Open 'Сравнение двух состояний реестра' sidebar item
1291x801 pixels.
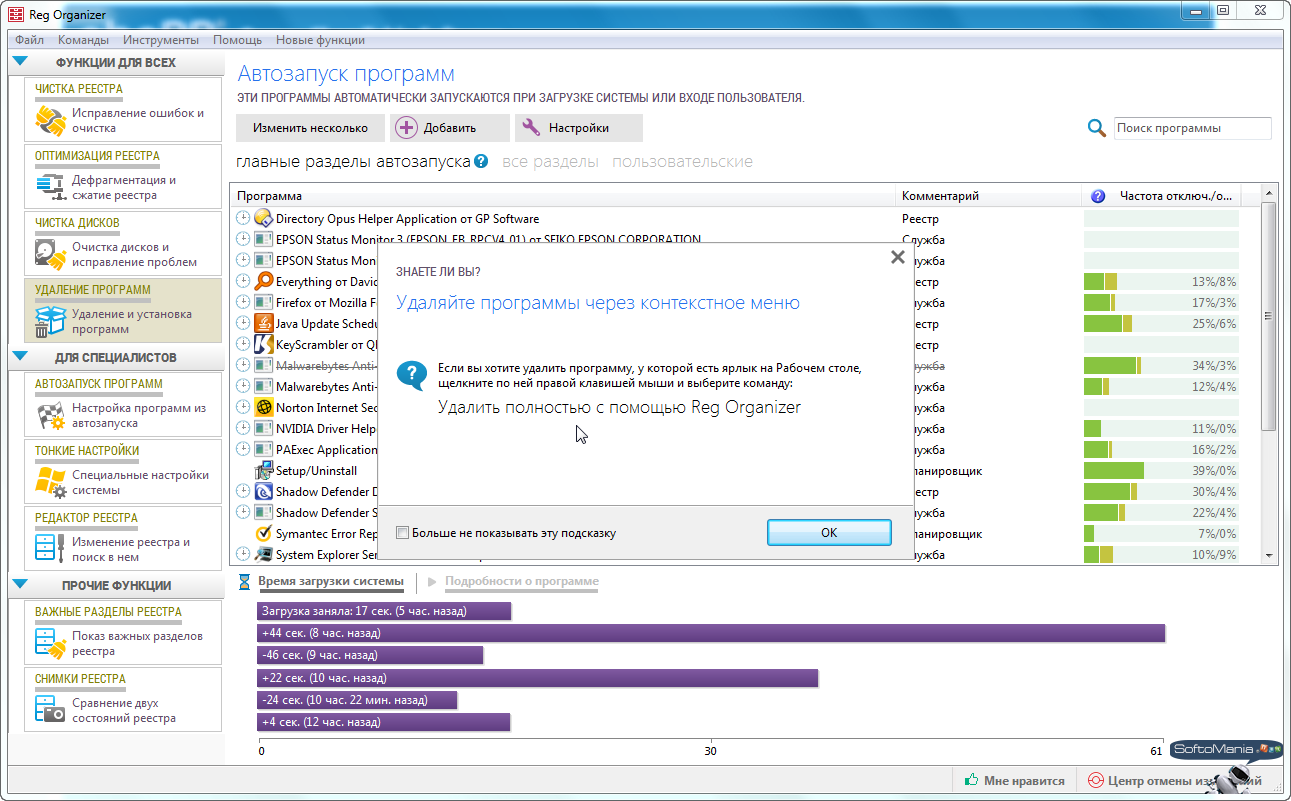point(123,700)
